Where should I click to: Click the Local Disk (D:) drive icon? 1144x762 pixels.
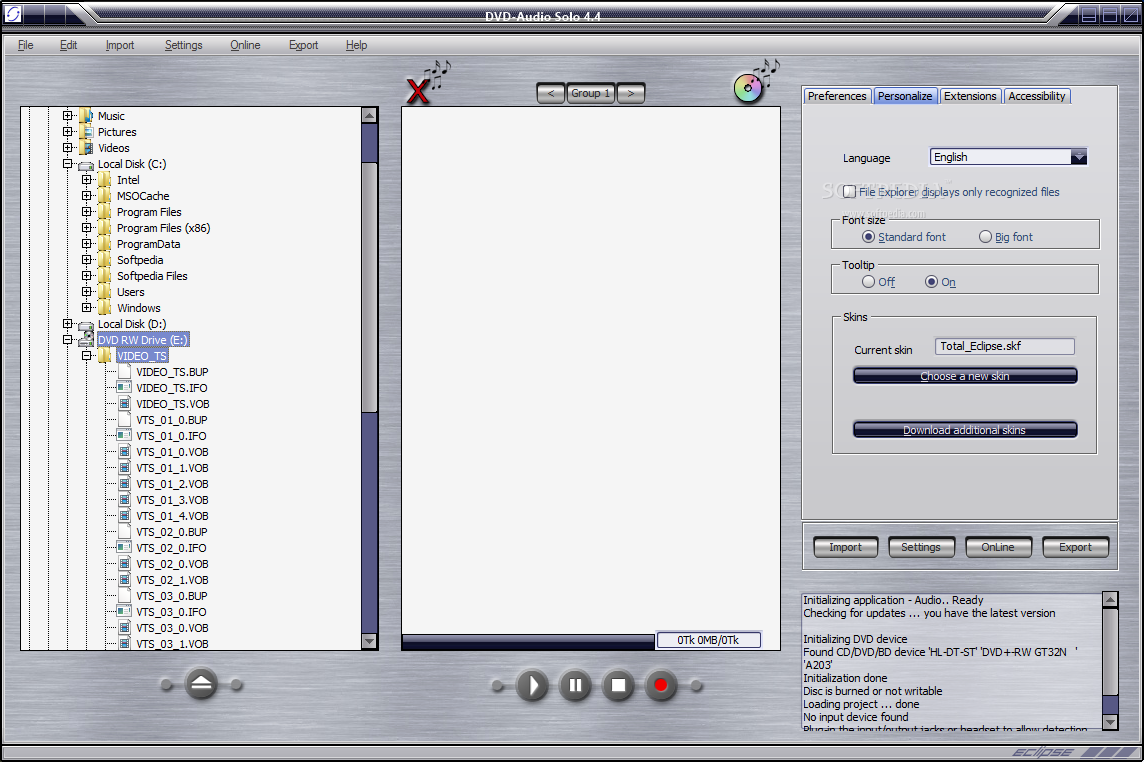point(86,325)
